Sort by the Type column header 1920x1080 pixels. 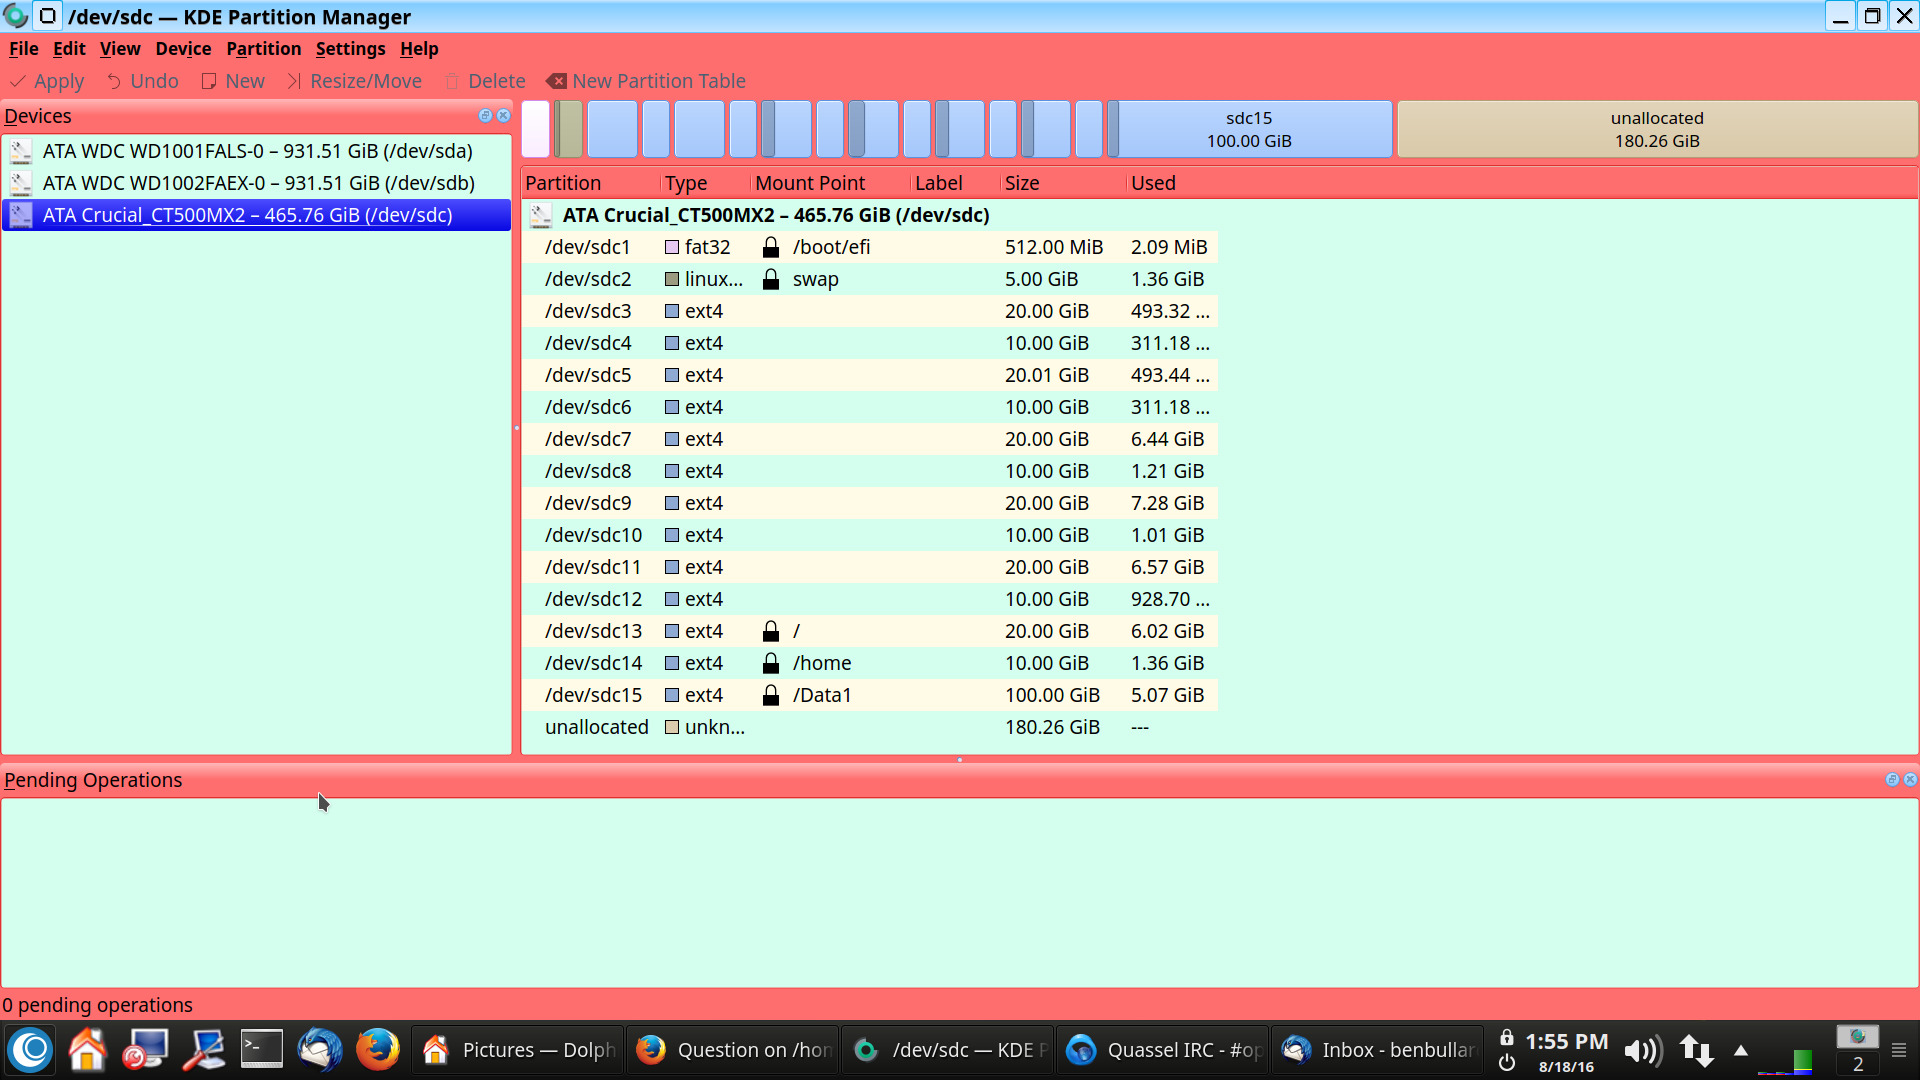pos(706,183)
